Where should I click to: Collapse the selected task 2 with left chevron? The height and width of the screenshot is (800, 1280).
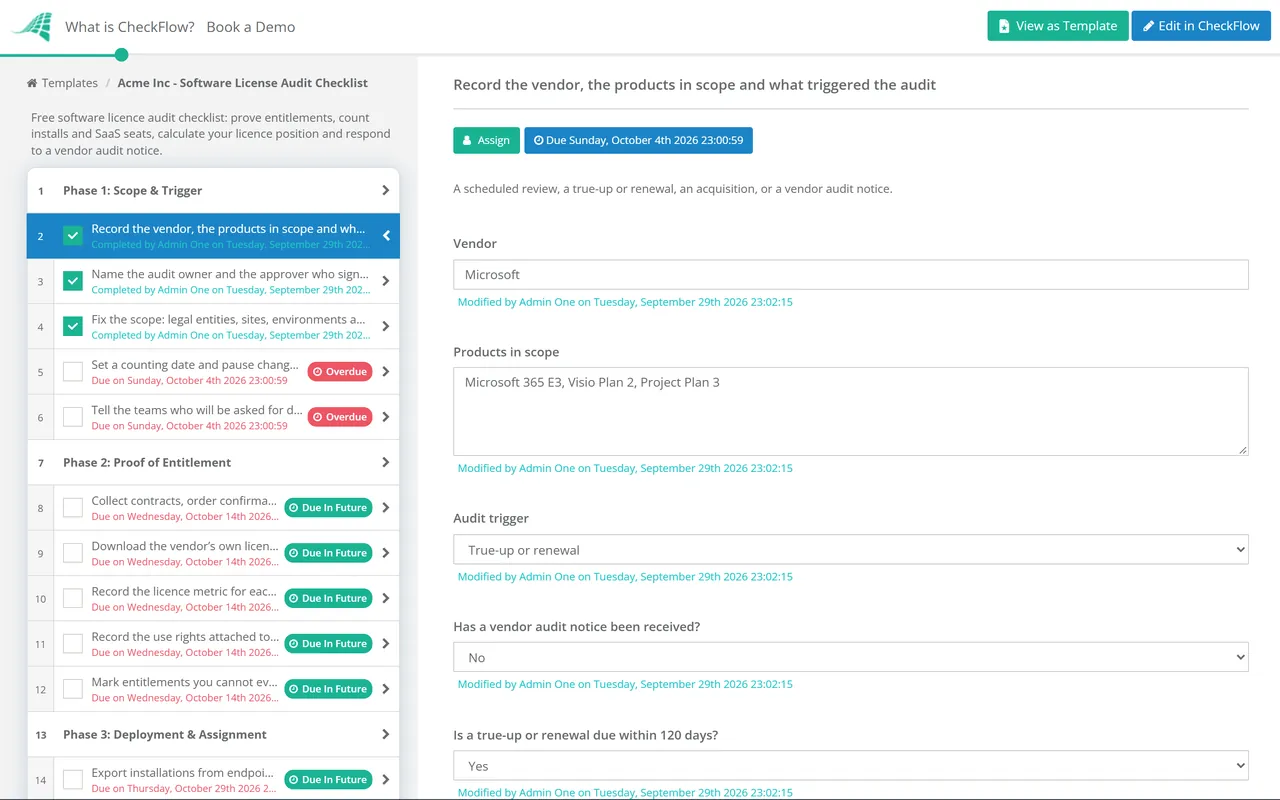pos(386,236)
